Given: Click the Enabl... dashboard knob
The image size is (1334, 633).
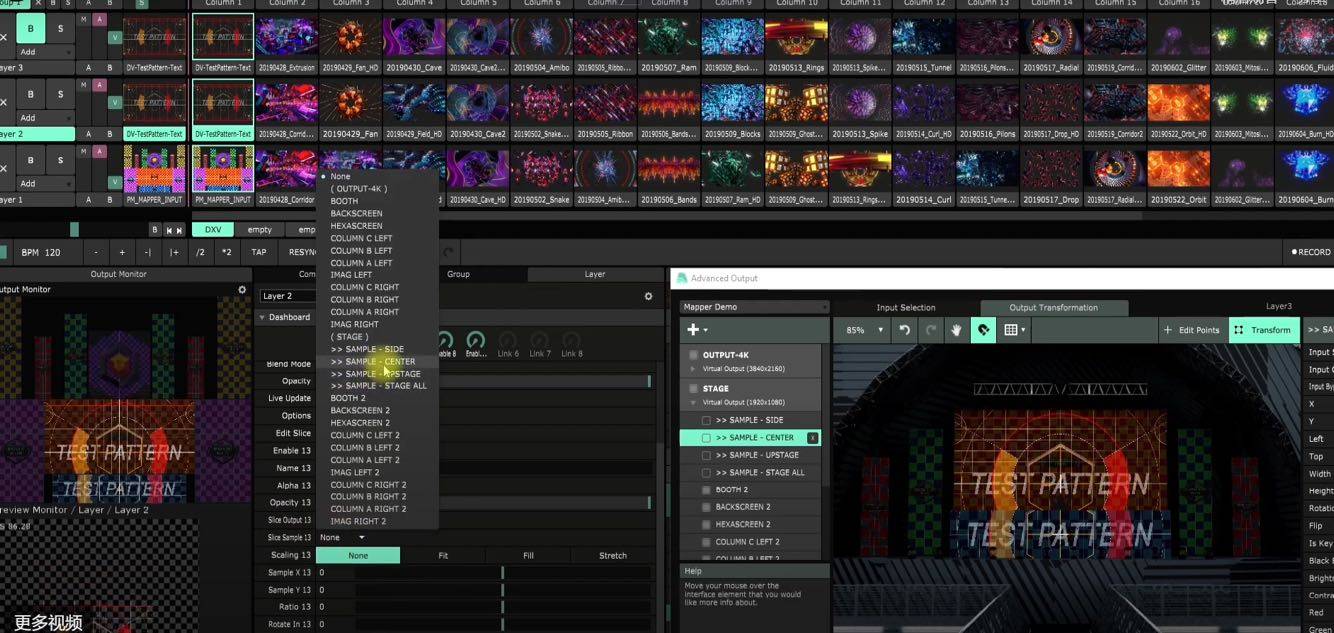Looking at the screenshot, I should 476,341.
